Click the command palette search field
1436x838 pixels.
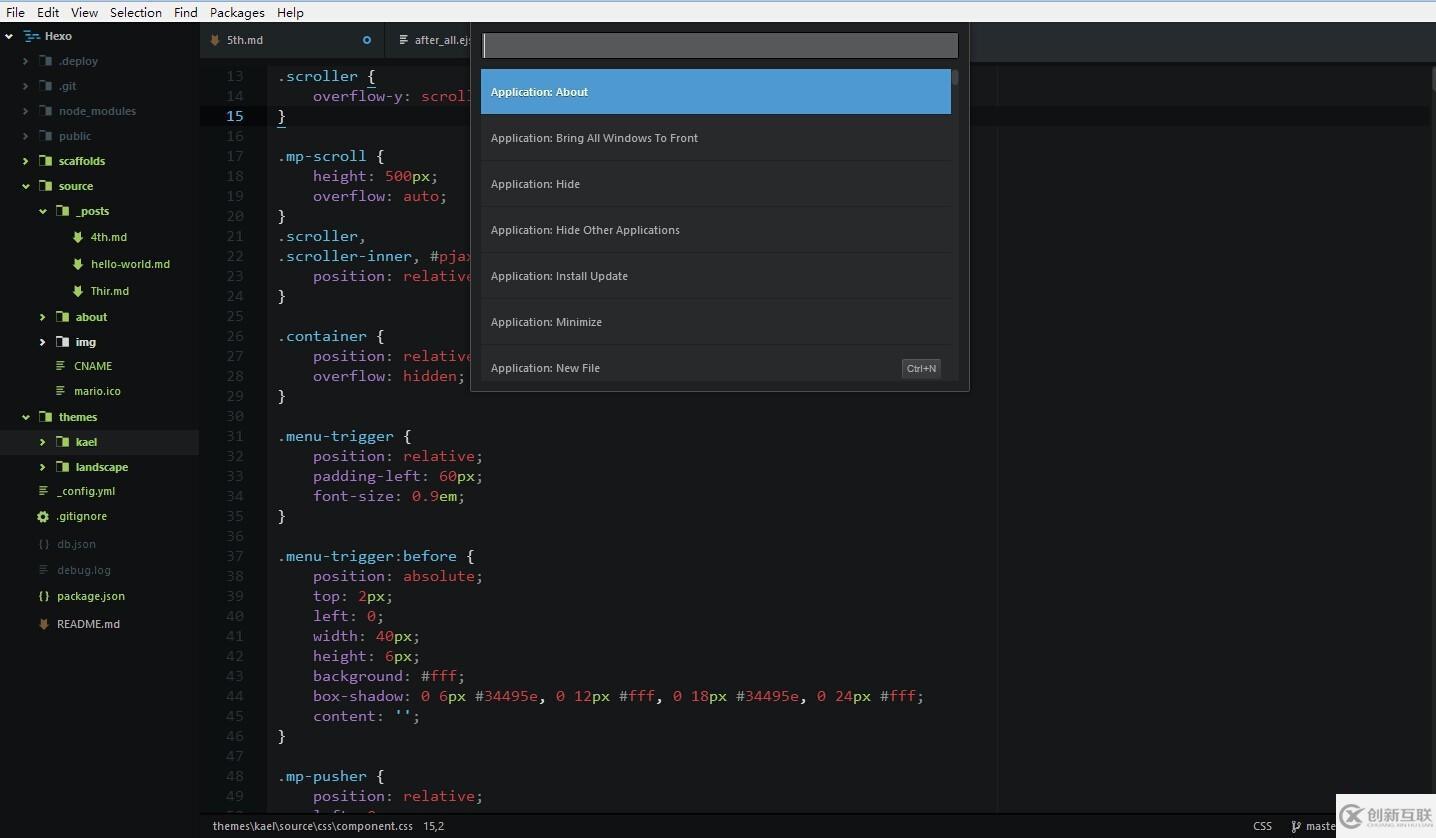pyautogui.click(x=720, y=45)
